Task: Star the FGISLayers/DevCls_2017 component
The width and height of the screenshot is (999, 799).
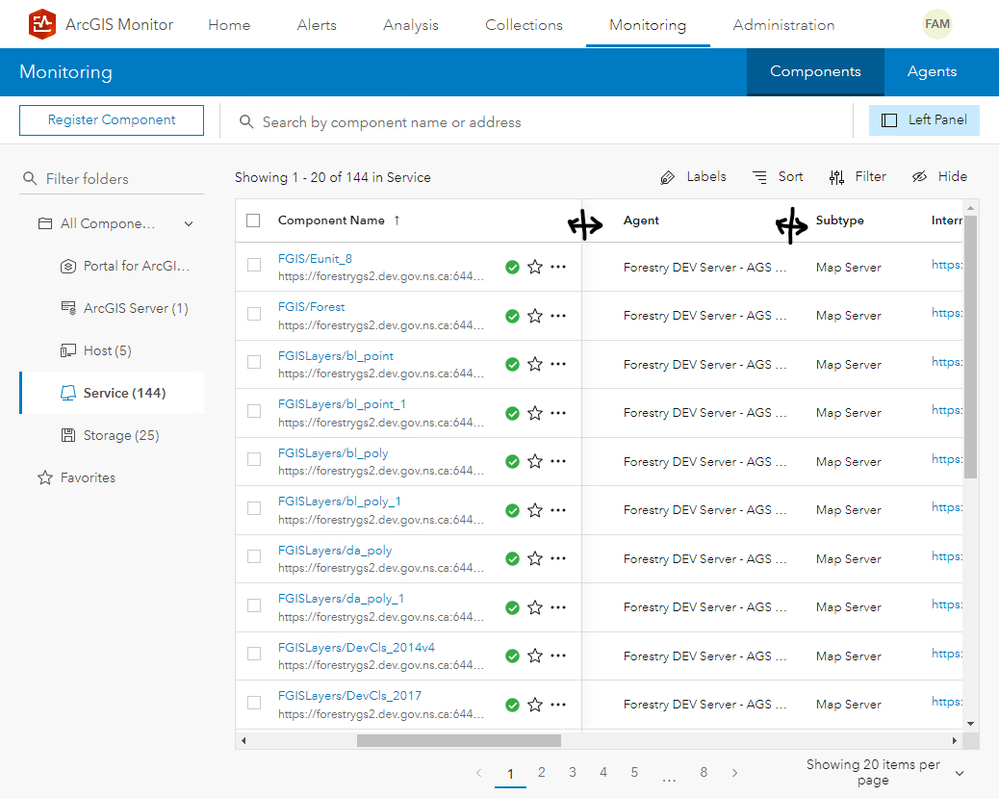Action: [535, 704]
